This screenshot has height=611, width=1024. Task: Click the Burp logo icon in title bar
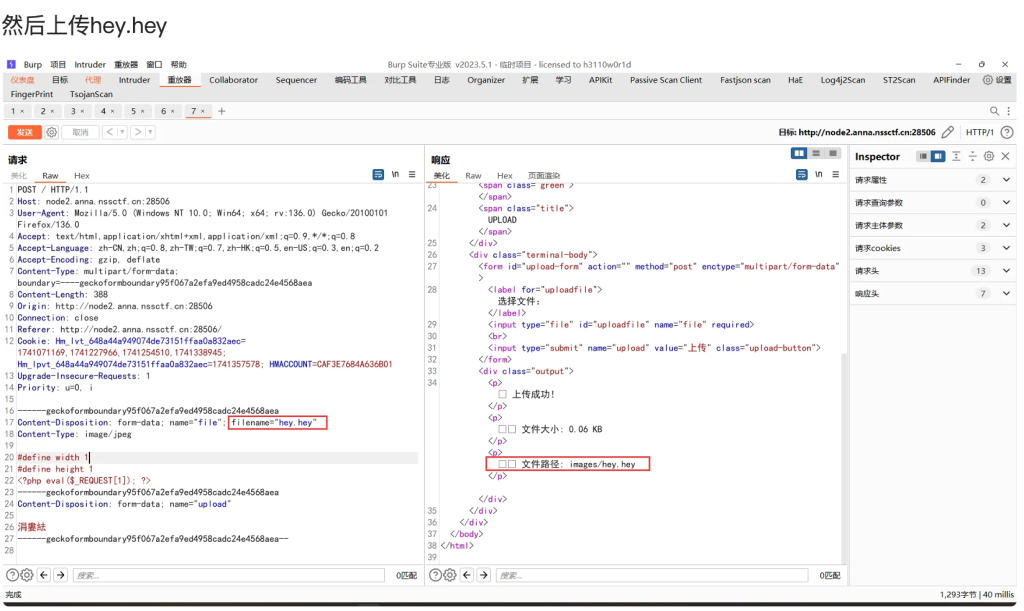(11, 65)
